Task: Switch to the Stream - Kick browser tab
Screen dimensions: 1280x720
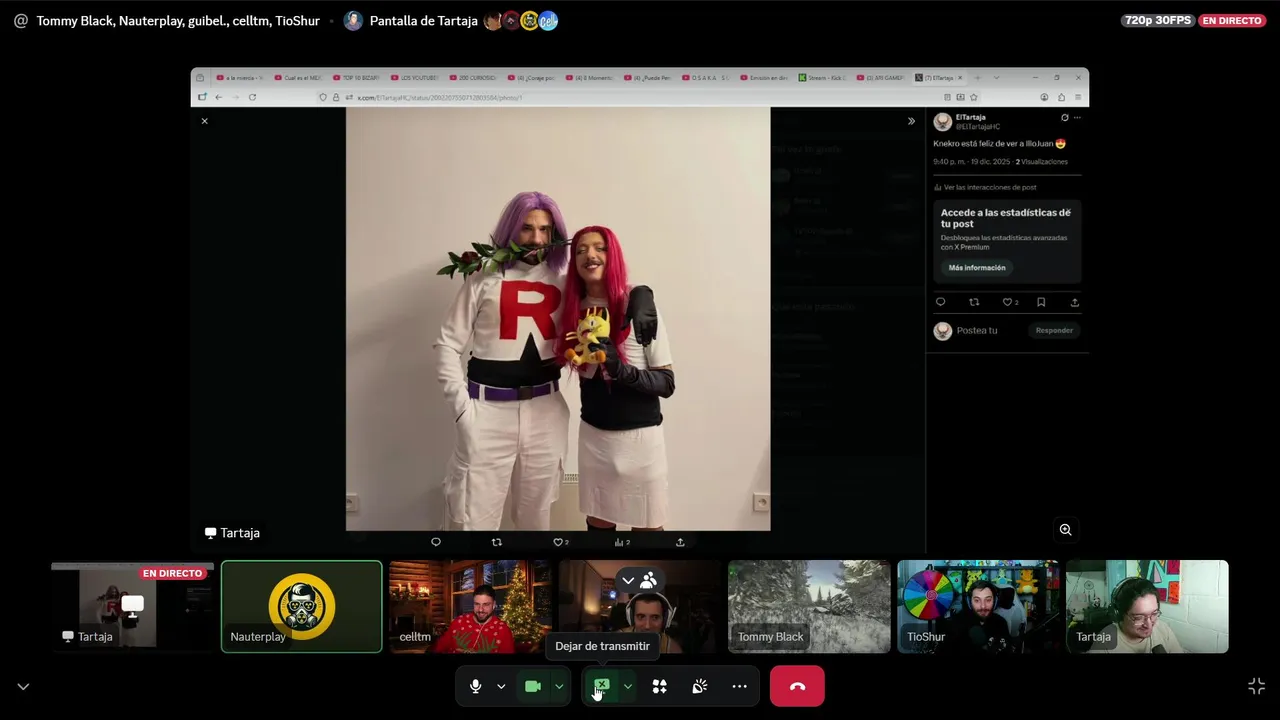Action: pos(824,77)
